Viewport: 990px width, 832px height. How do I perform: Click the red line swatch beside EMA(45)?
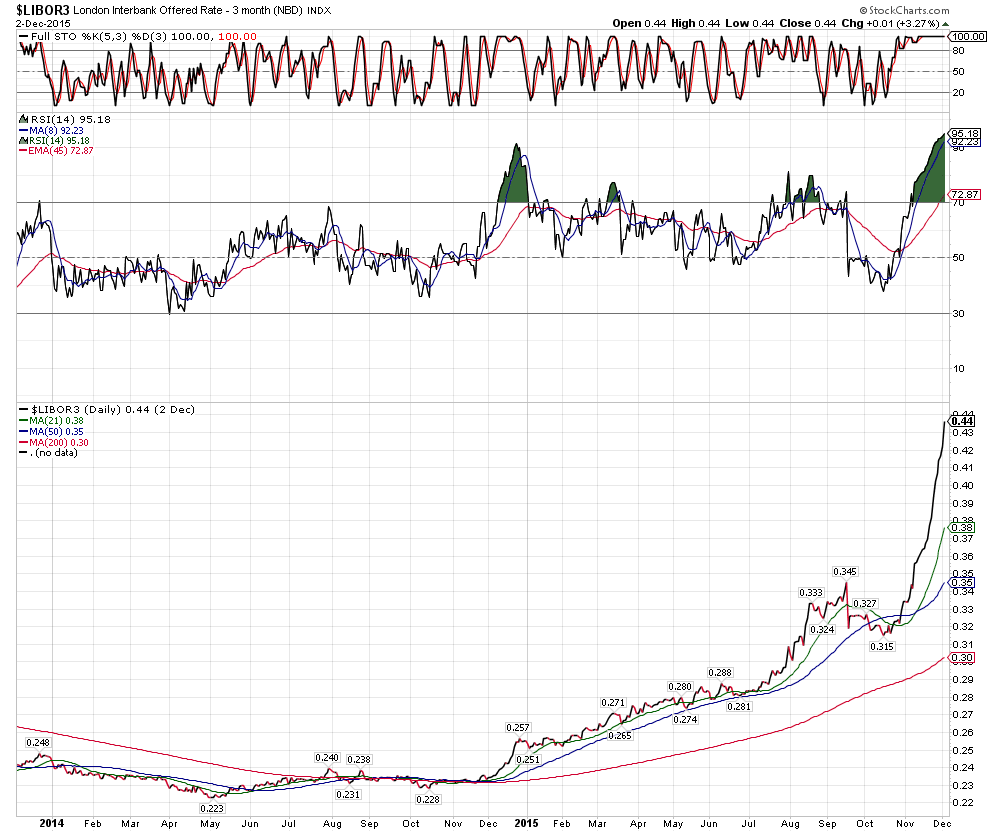click(23, 151)
